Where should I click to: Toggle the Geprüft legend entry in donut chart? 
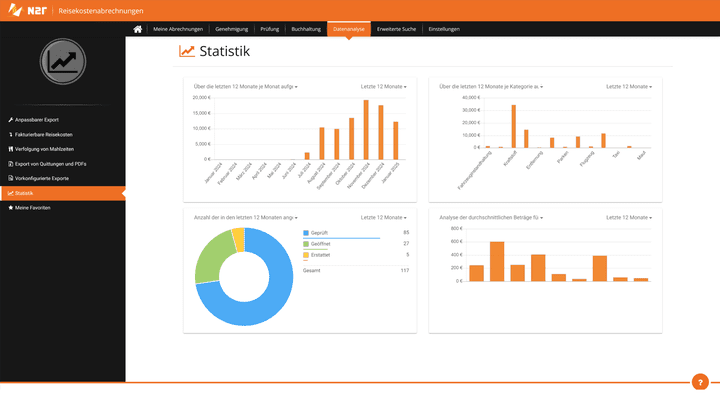(320, 232)
